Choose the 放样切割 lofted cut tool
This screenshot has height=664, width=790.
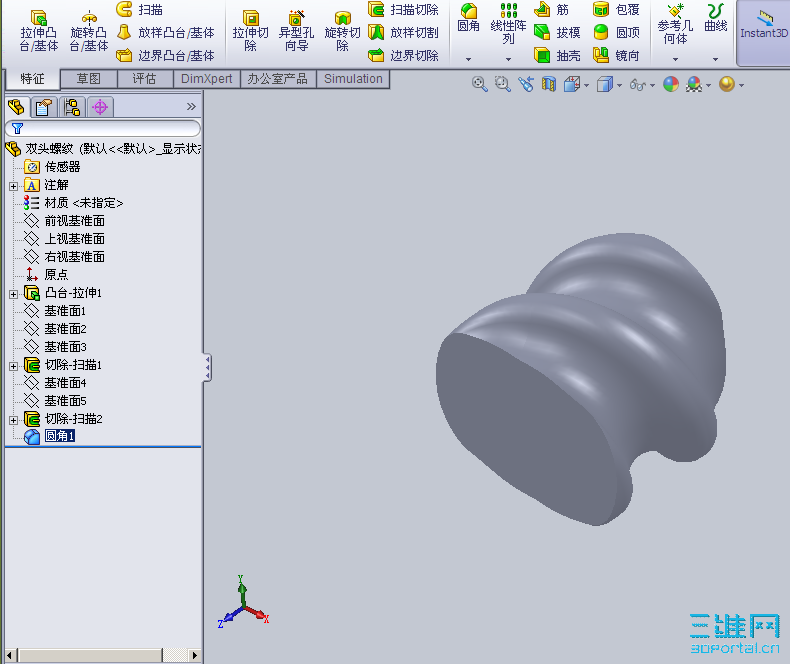pyautogui.click(x=403, y=32)
